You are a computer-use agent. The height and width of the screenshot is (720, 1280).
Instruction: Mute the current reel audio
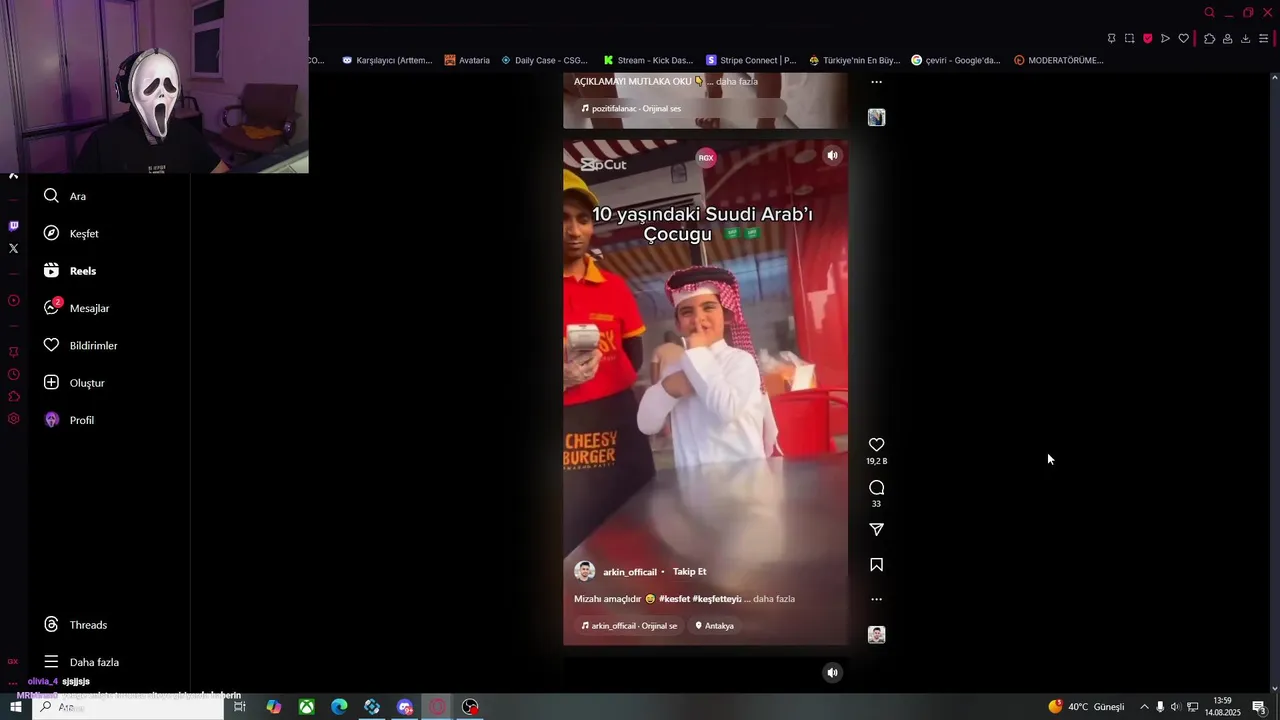[x=832, y=155]
